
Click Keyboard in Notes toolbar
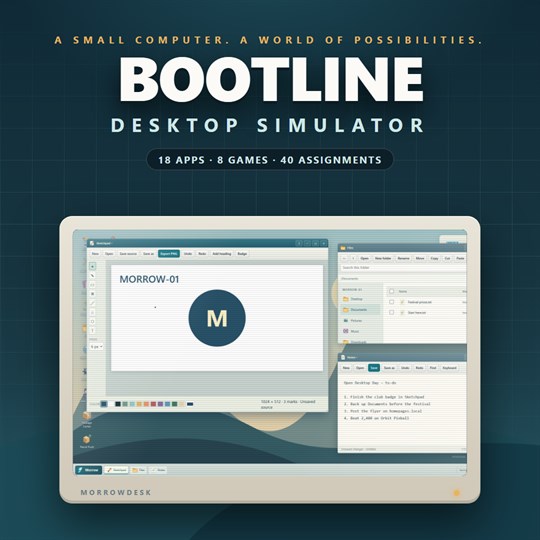click(x=449, y=368)
